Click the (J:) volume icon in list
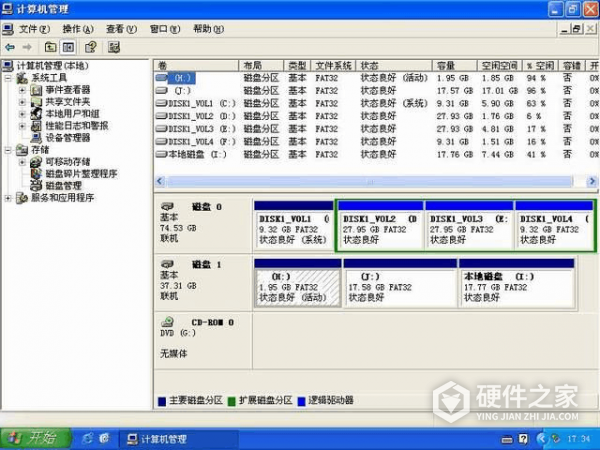This screenshot has height=450, width=600. 161,91
